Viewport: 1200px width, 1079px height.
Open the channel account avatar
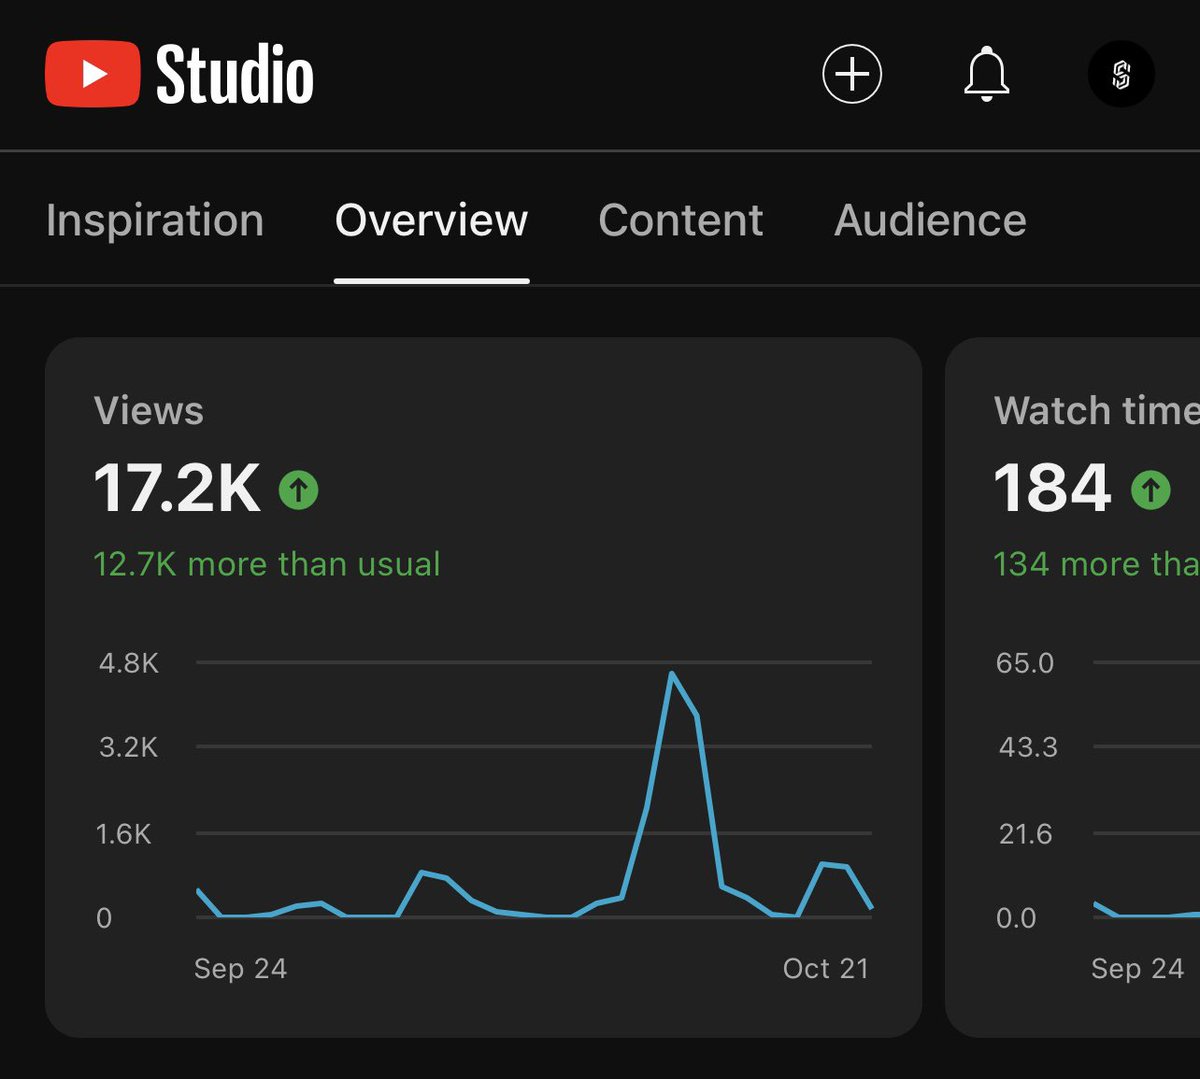1121,74
